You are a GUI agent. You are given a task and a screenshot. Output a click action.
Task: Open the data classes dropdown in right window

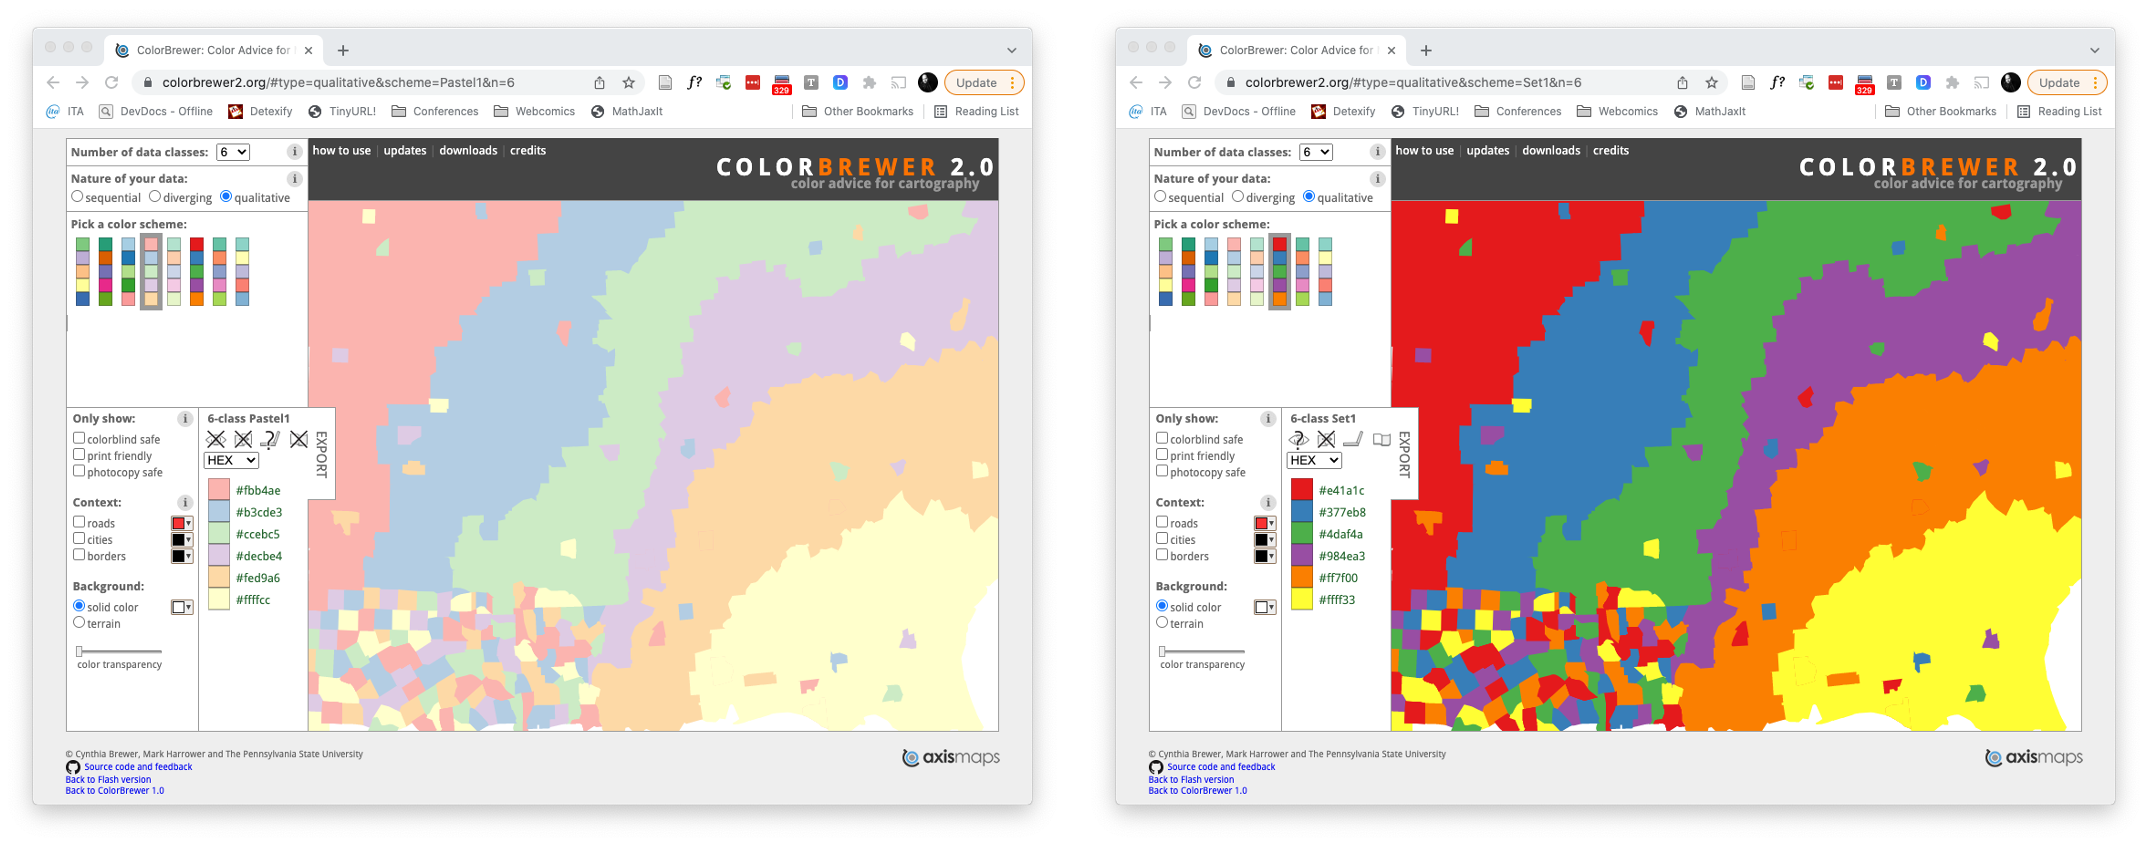(x=1316, y=152)
